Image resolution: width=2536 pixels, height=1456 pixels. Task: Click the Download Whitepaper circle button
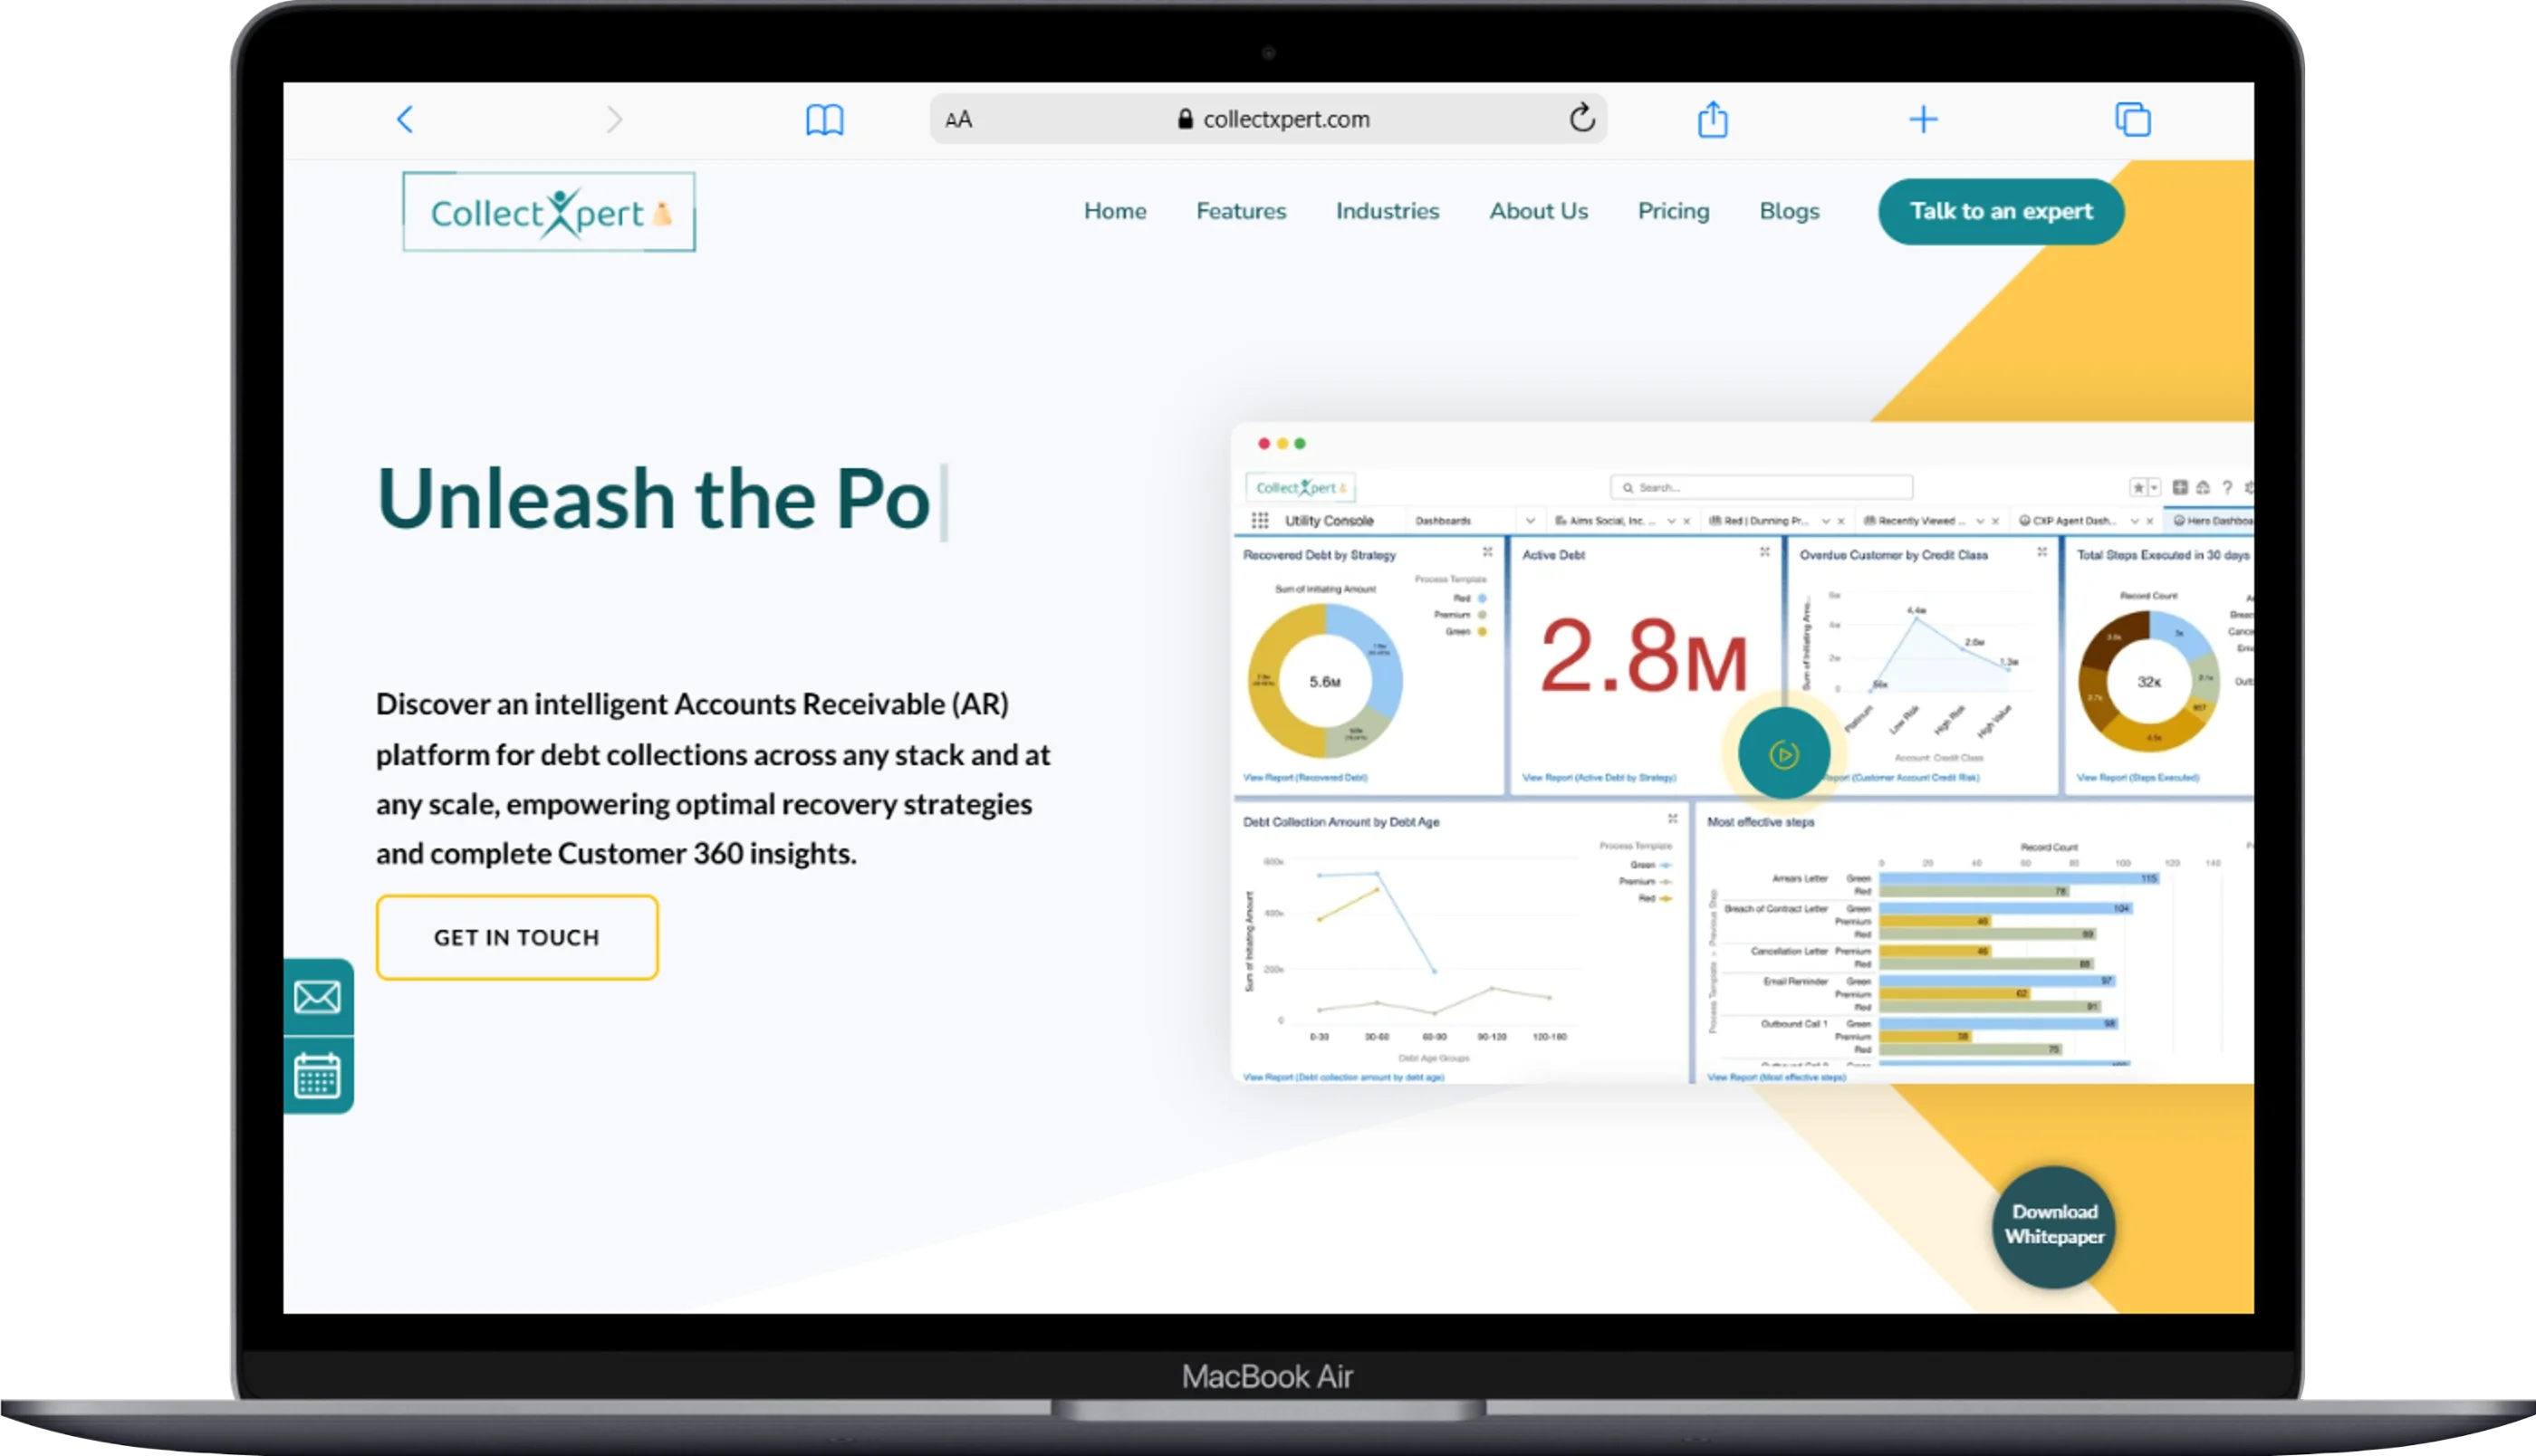click(x=2053, y=1225)
